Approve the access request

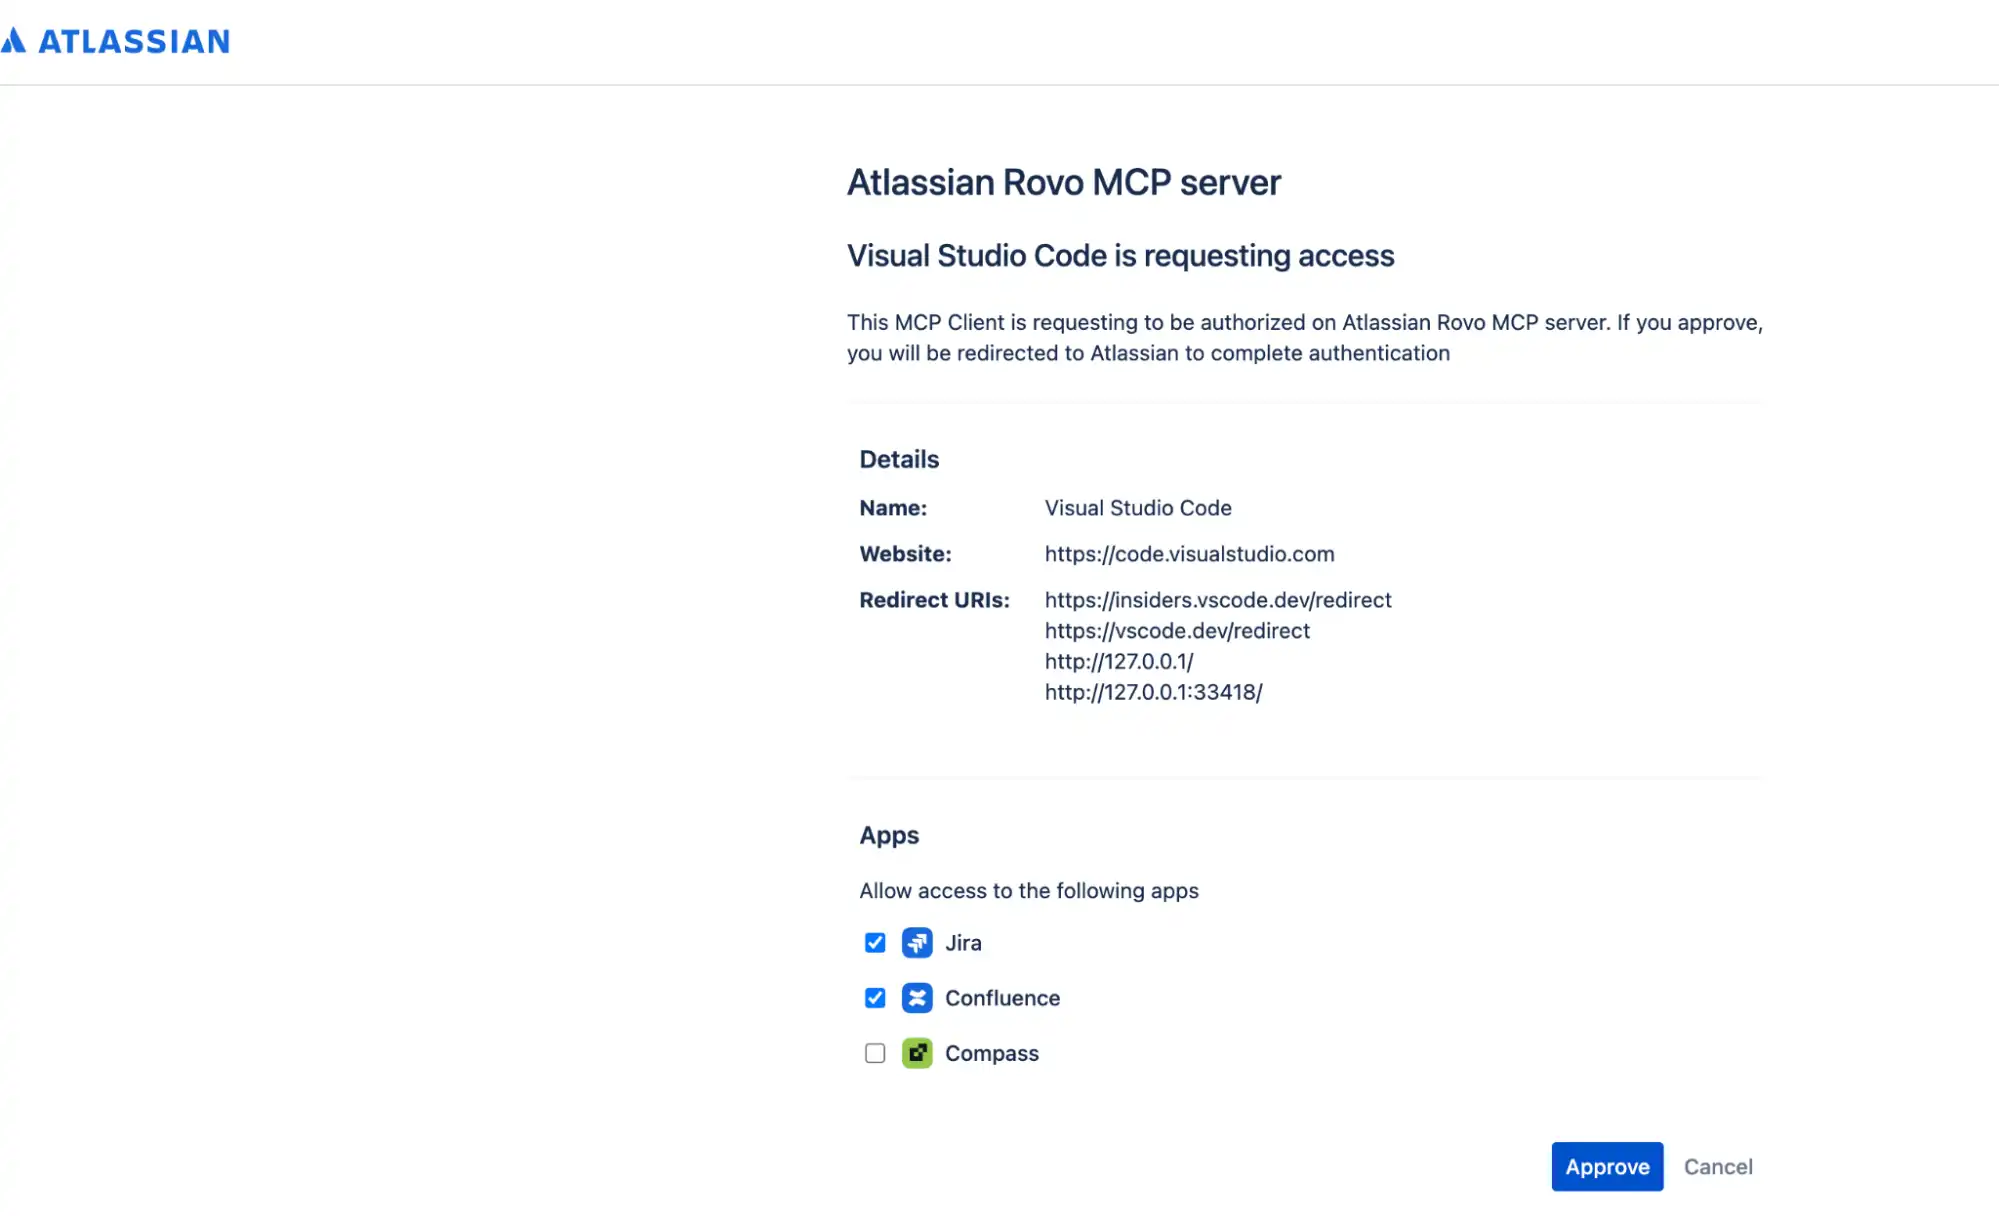[x=1607, y=1166]
